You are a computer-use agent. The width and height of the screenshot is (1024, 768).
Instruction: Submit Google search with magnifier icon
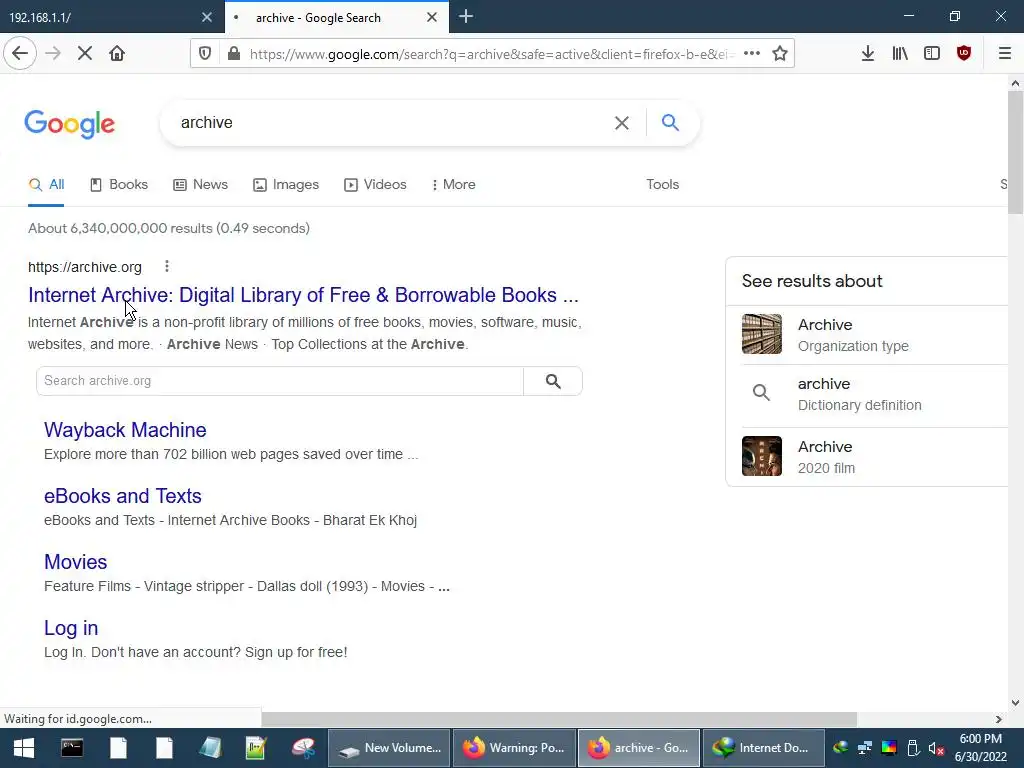pos(670,122)
